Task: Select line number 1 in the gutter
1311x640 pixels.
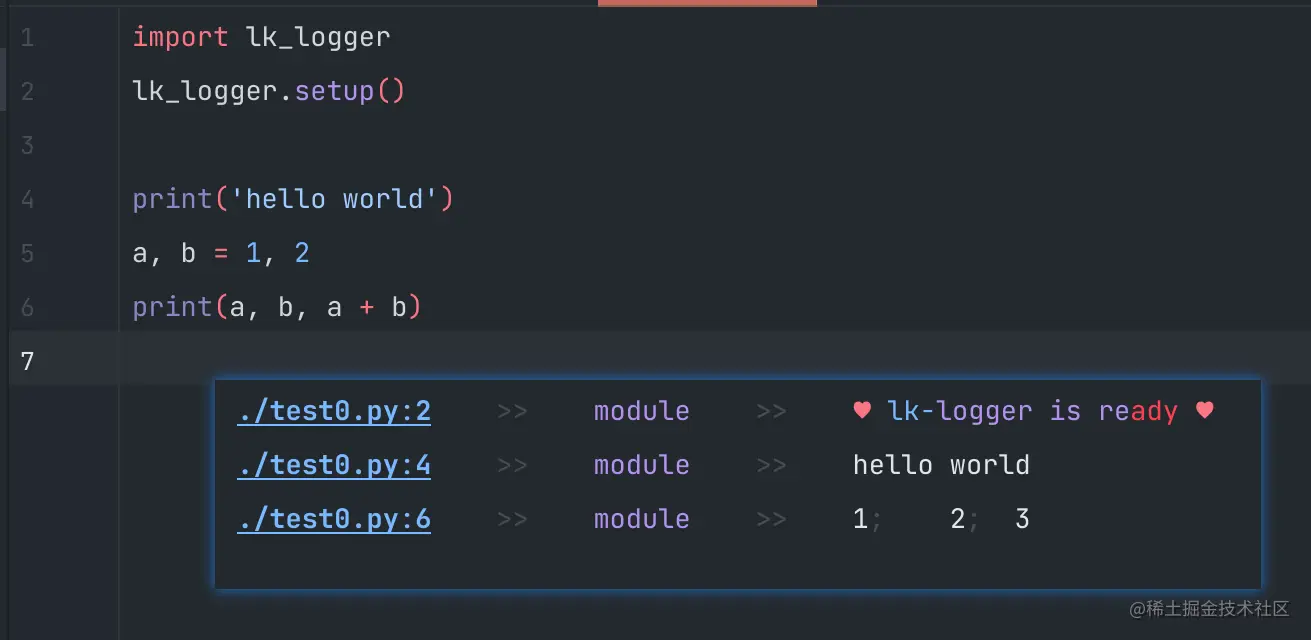Action: pos(26,38)
